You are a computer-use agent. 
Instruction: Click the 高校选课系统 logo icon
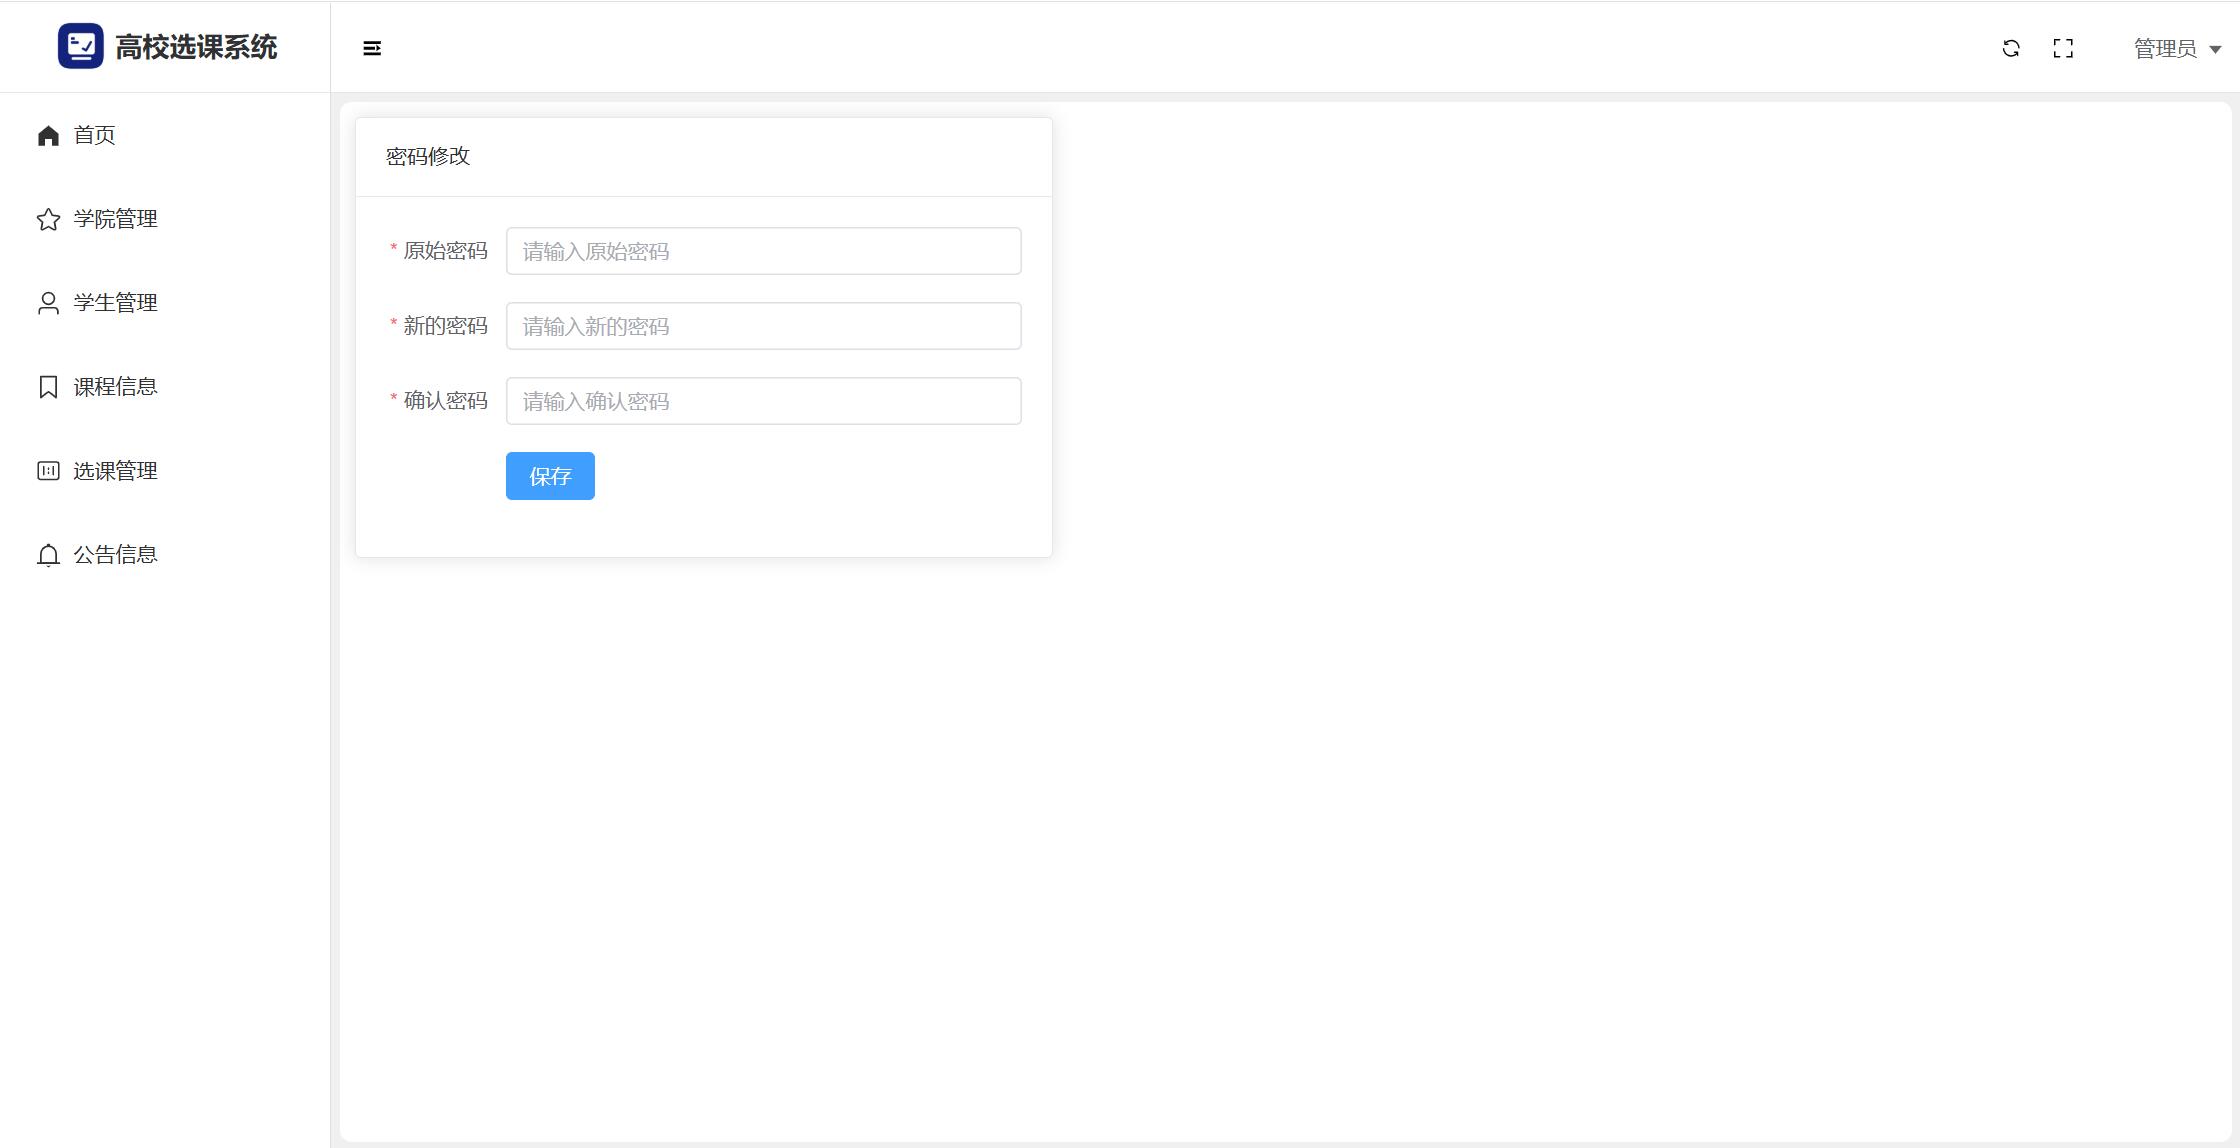pyautogui.click(x=80, y=46)
